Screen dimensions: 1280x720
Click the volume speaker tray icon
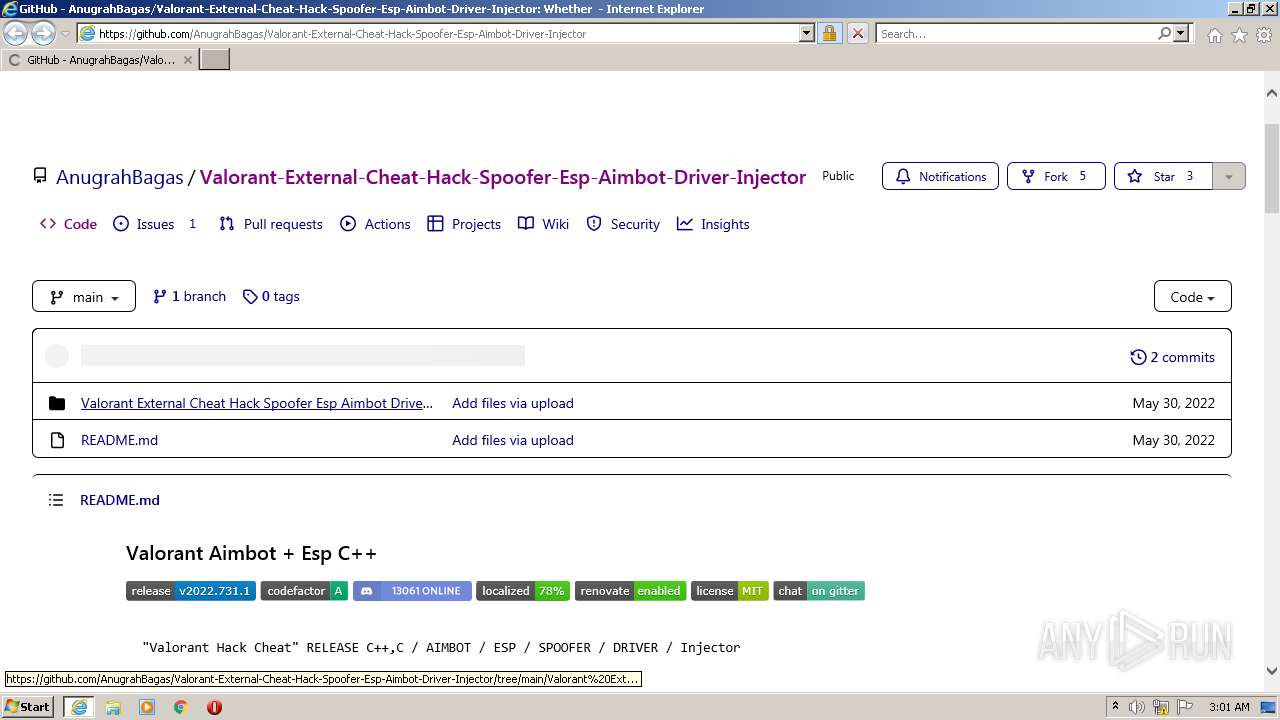coord(1137,707)
